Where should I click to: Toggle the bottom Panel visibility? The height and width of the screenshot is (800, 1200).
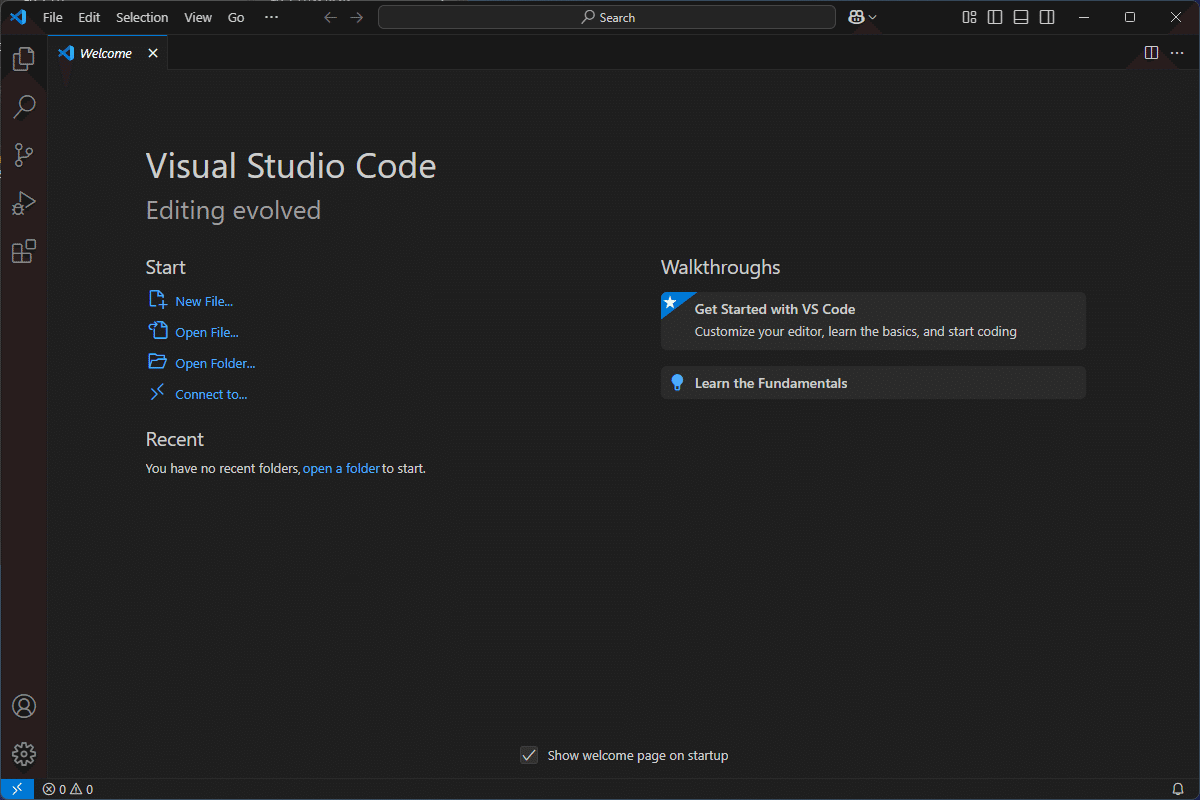pyautogui.click(x=1021, y=17)
